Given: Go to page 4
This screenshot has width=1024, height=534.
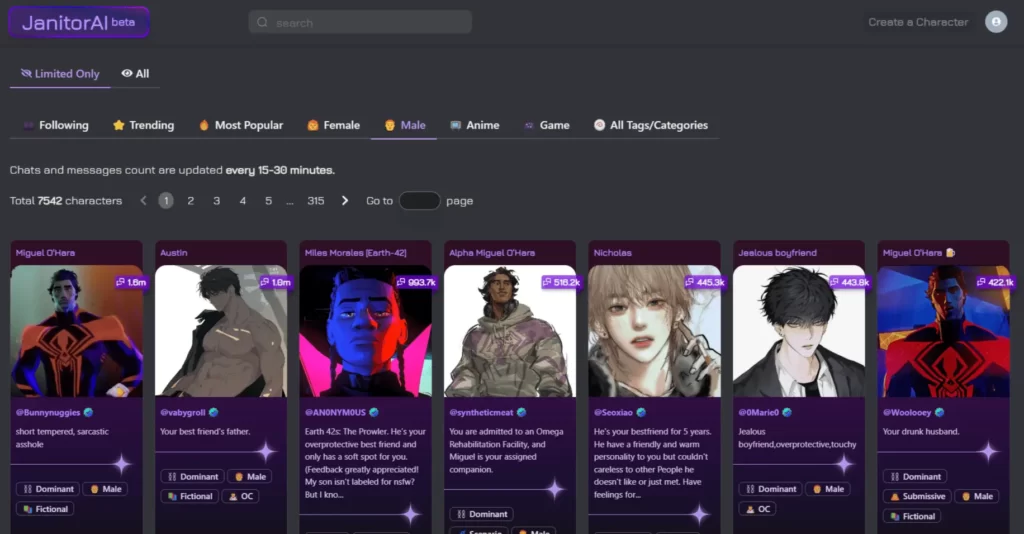Looking at the screenshot, I should [x=243, y=201].
